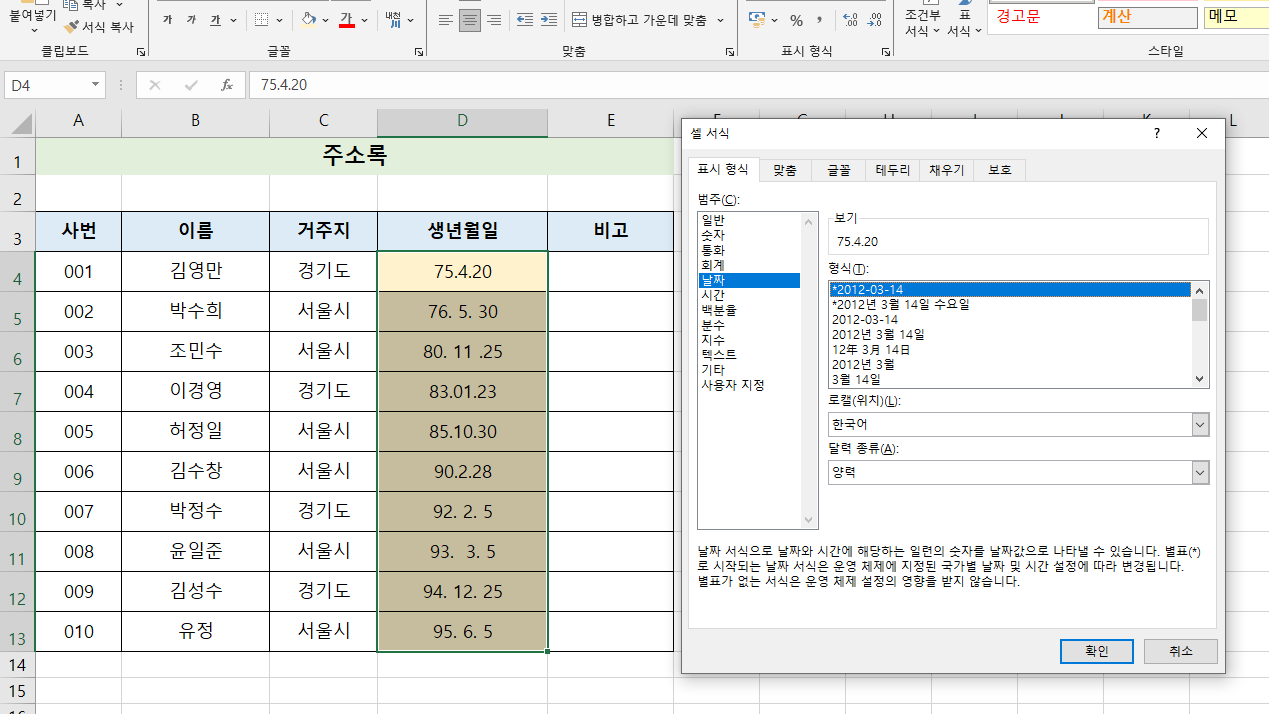Choose format '*2012년 3월 14일 수요일'
The height and width of the screenshot is (714, 1269).
(901, 305)
